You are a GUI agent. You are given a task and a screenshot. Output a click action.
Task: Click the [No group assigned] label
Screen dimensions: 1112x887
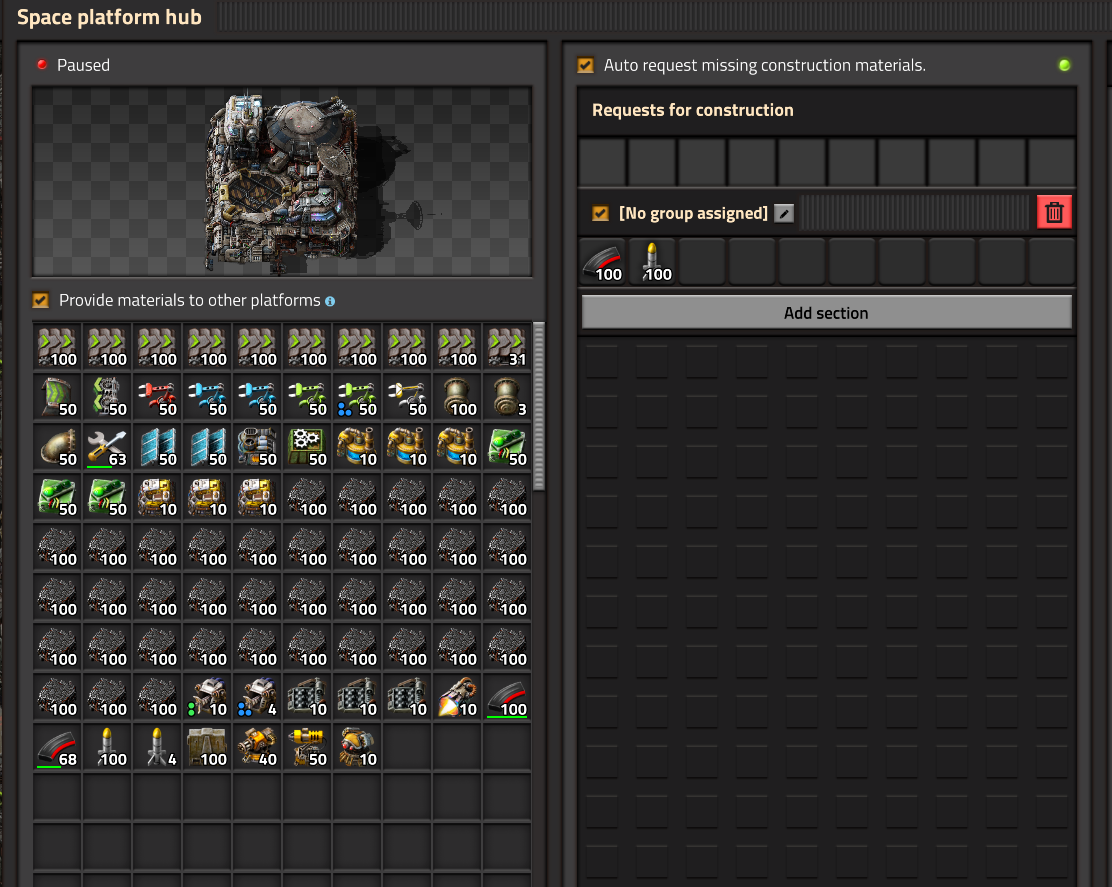click(x=693, y=213)
